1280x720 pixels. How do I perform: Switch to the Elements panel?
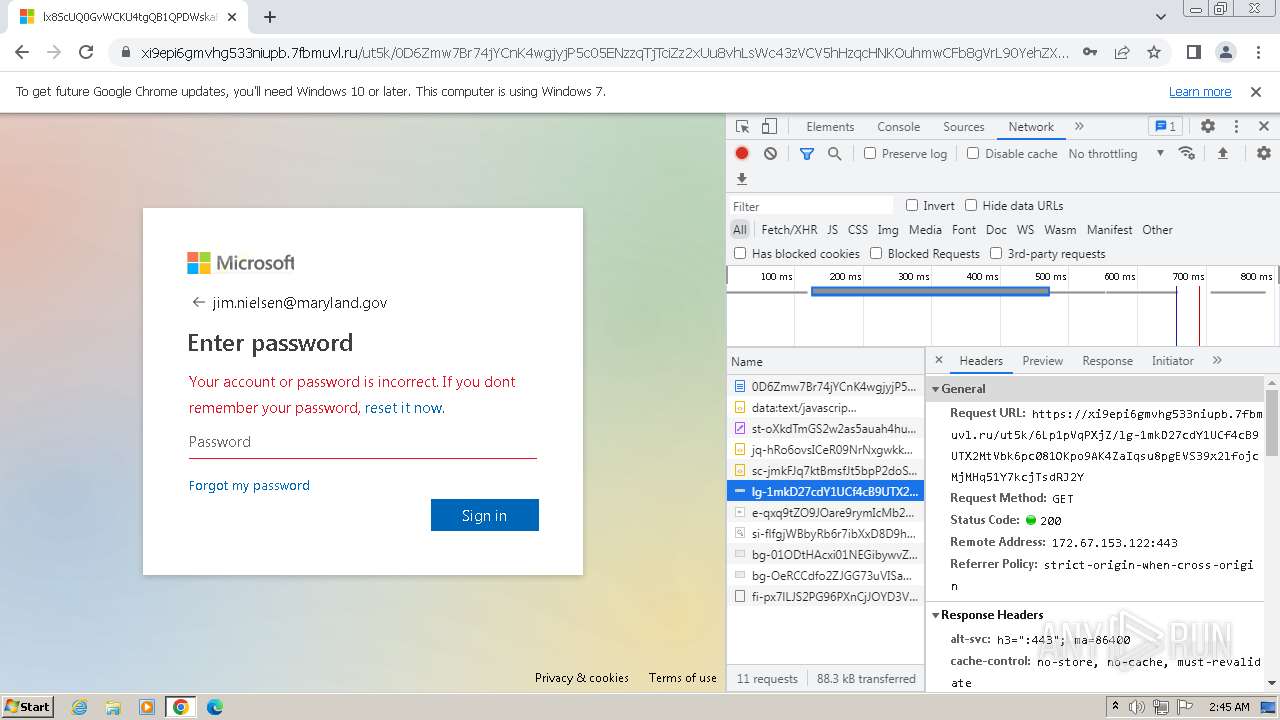point(830,127)
